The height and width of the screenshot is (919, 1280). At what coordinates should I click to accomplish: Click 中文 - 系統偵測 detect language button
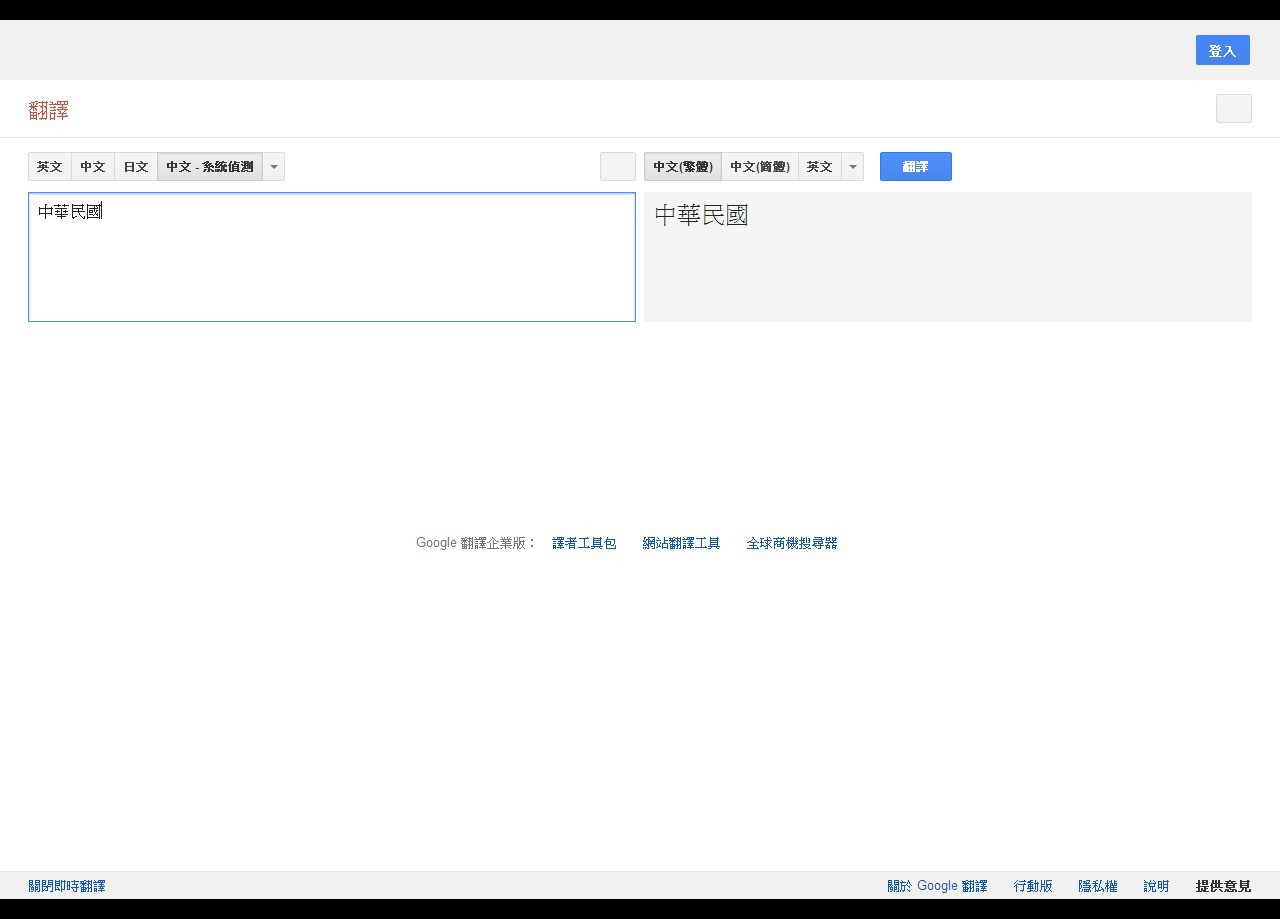click(x=210, y=167)
